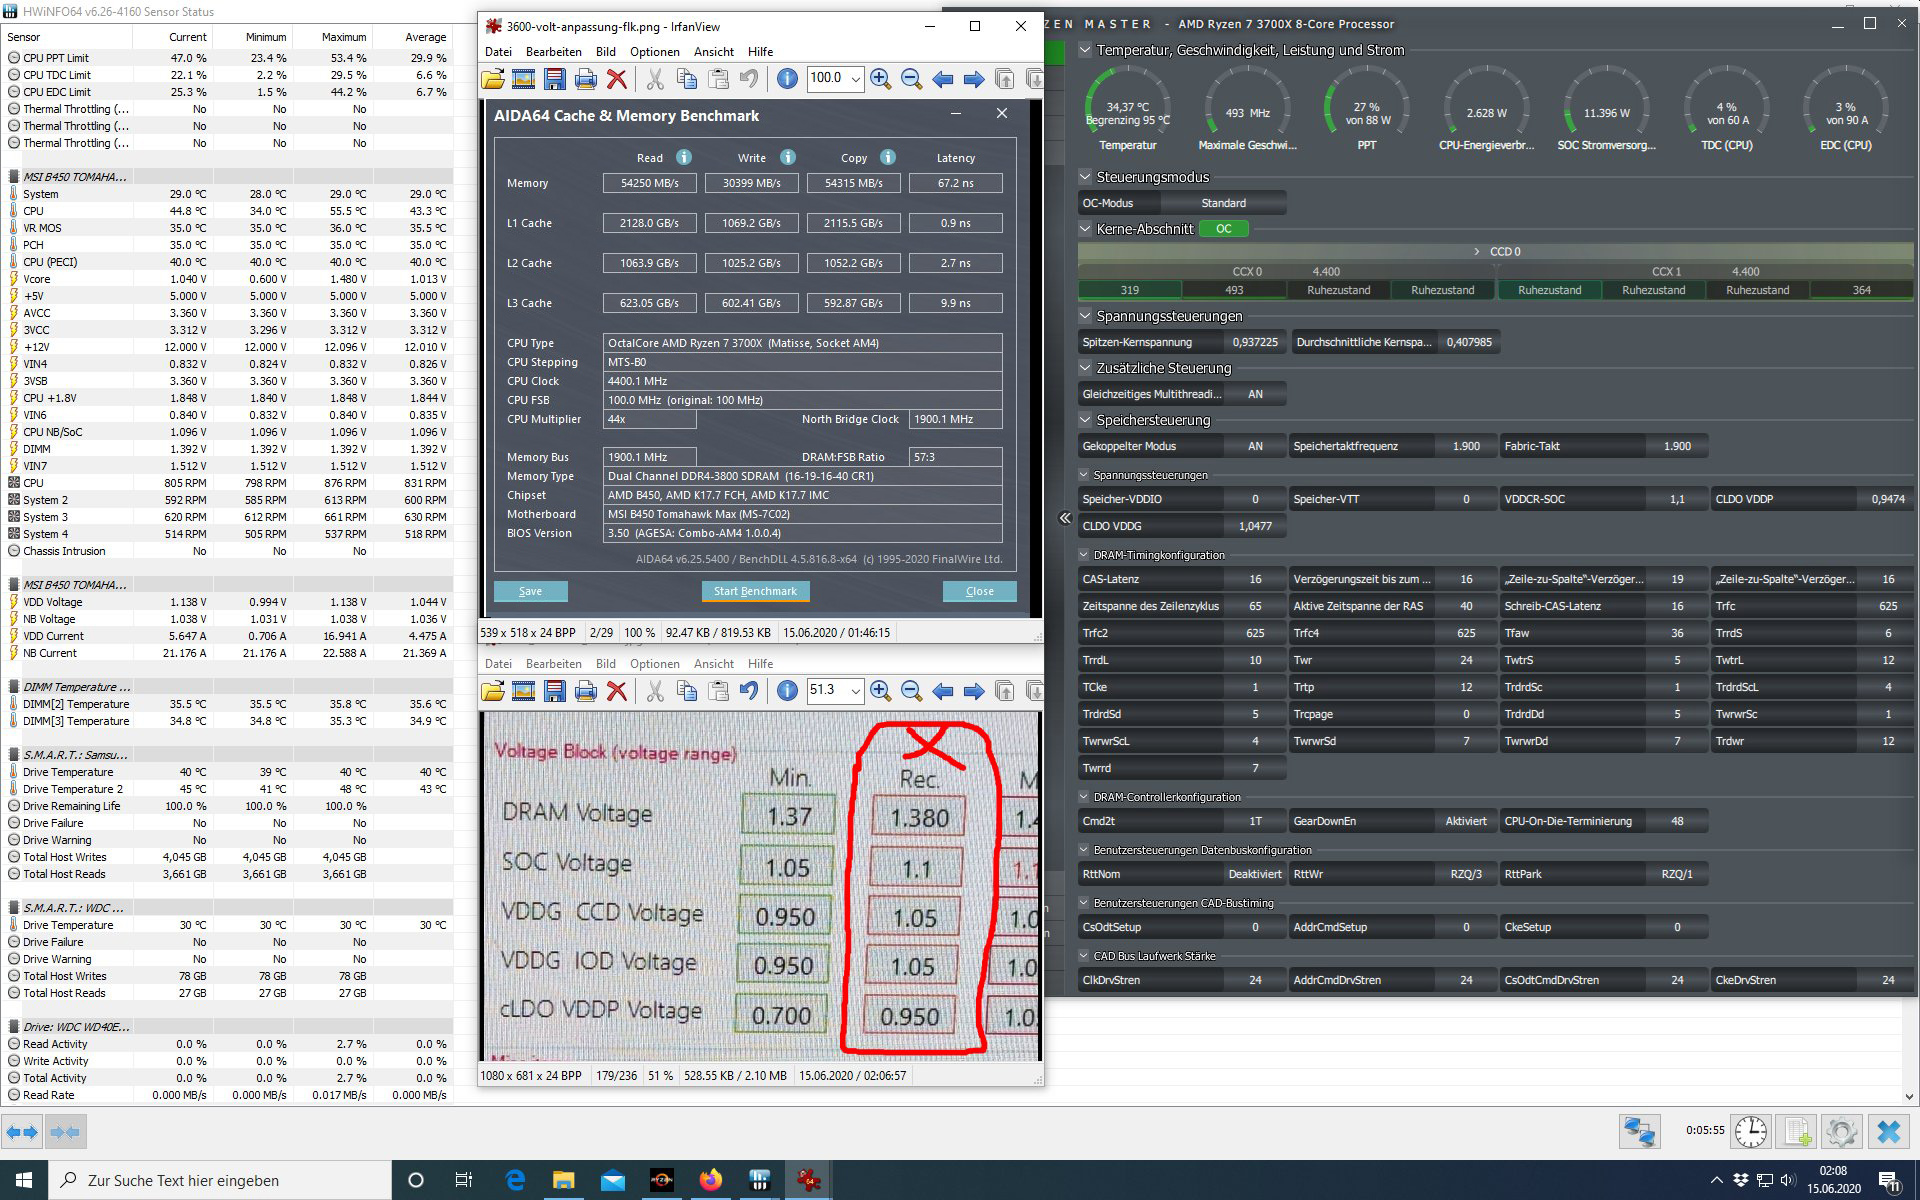Toggle Gekoppelter Modus AN switch

click(1254, 446)
